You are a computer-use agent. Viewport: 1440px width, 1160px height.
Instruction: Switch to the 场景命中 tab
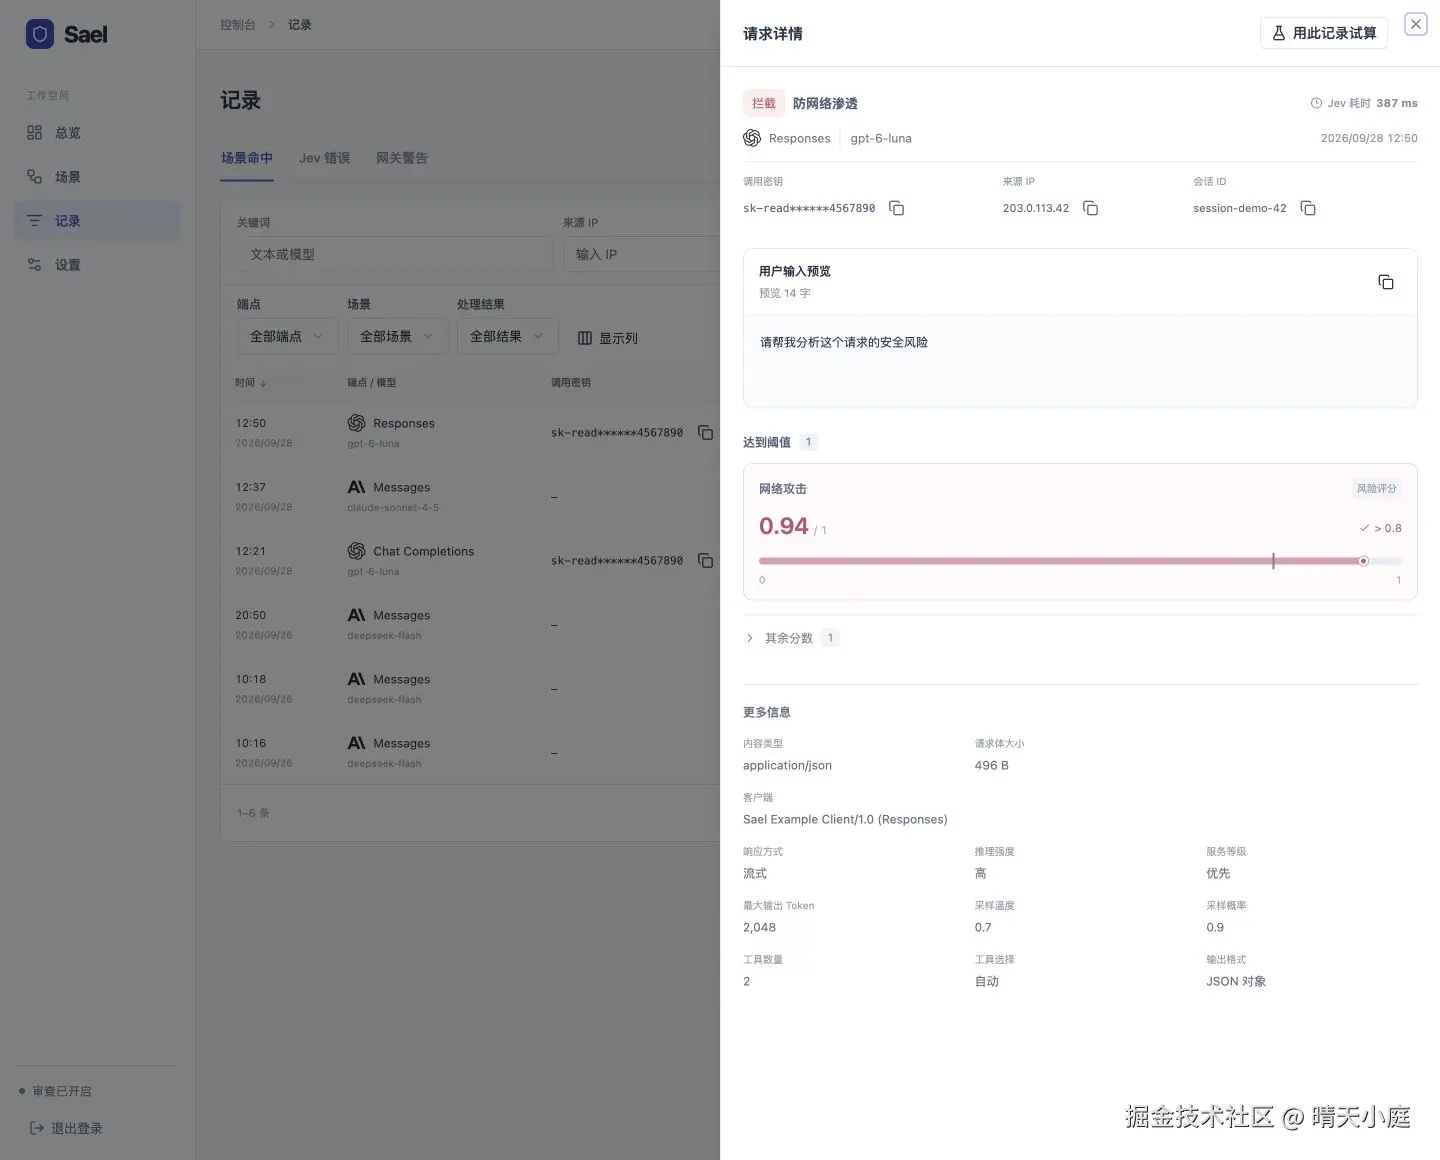(x=247, y=158)
